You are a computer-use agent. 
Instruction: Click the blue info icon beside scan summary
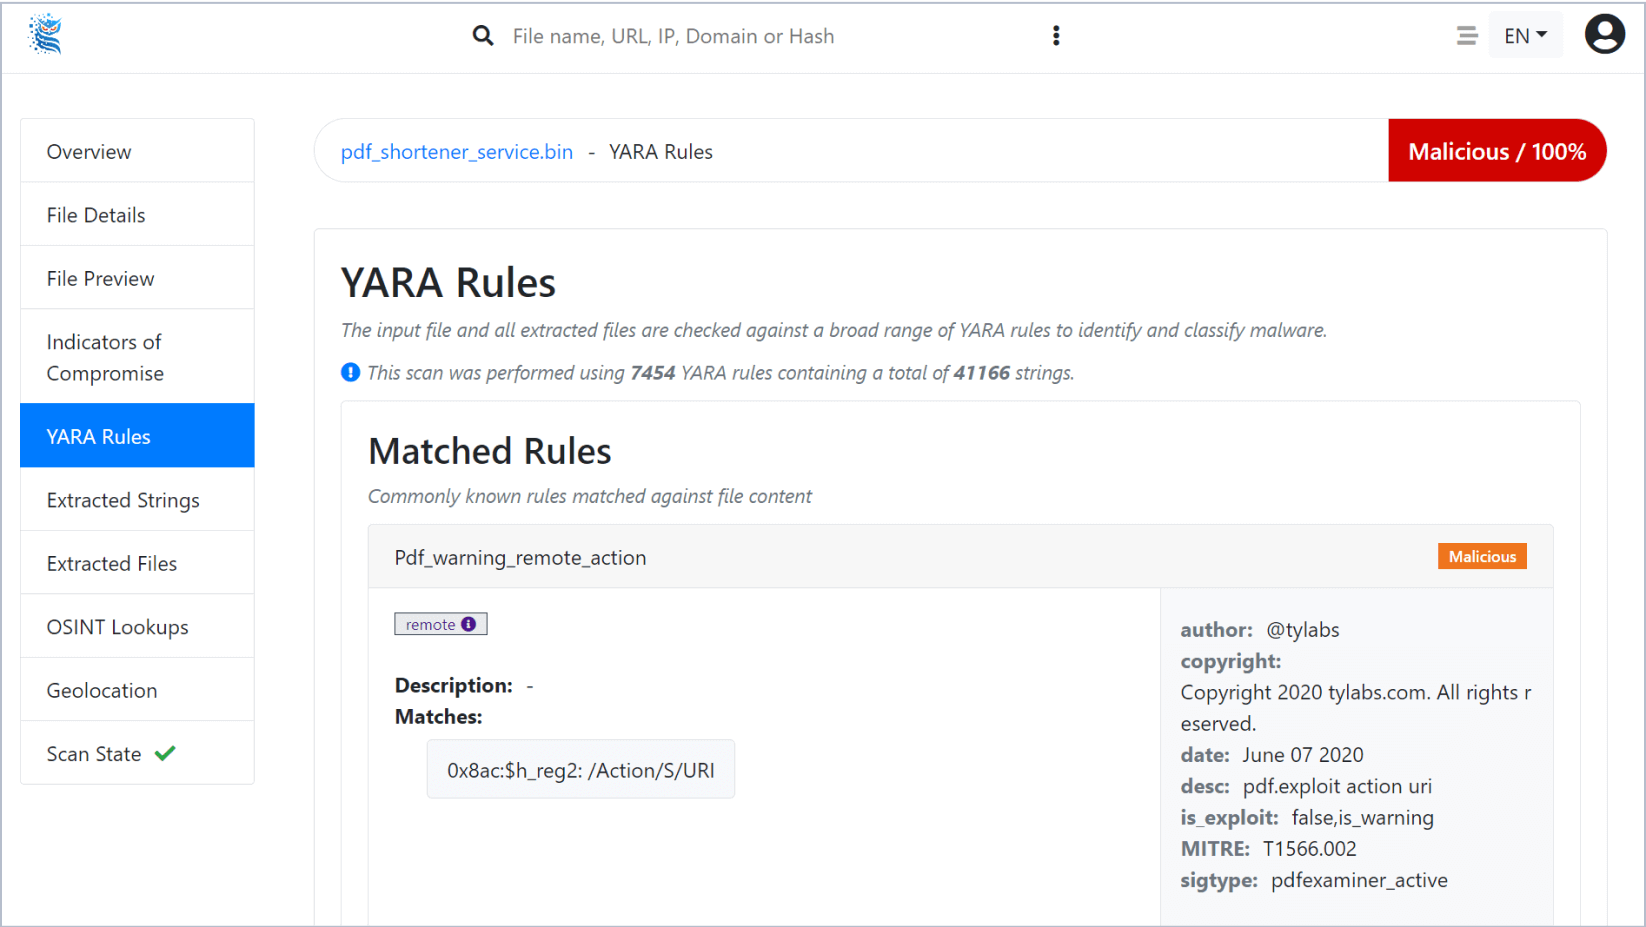350,372
